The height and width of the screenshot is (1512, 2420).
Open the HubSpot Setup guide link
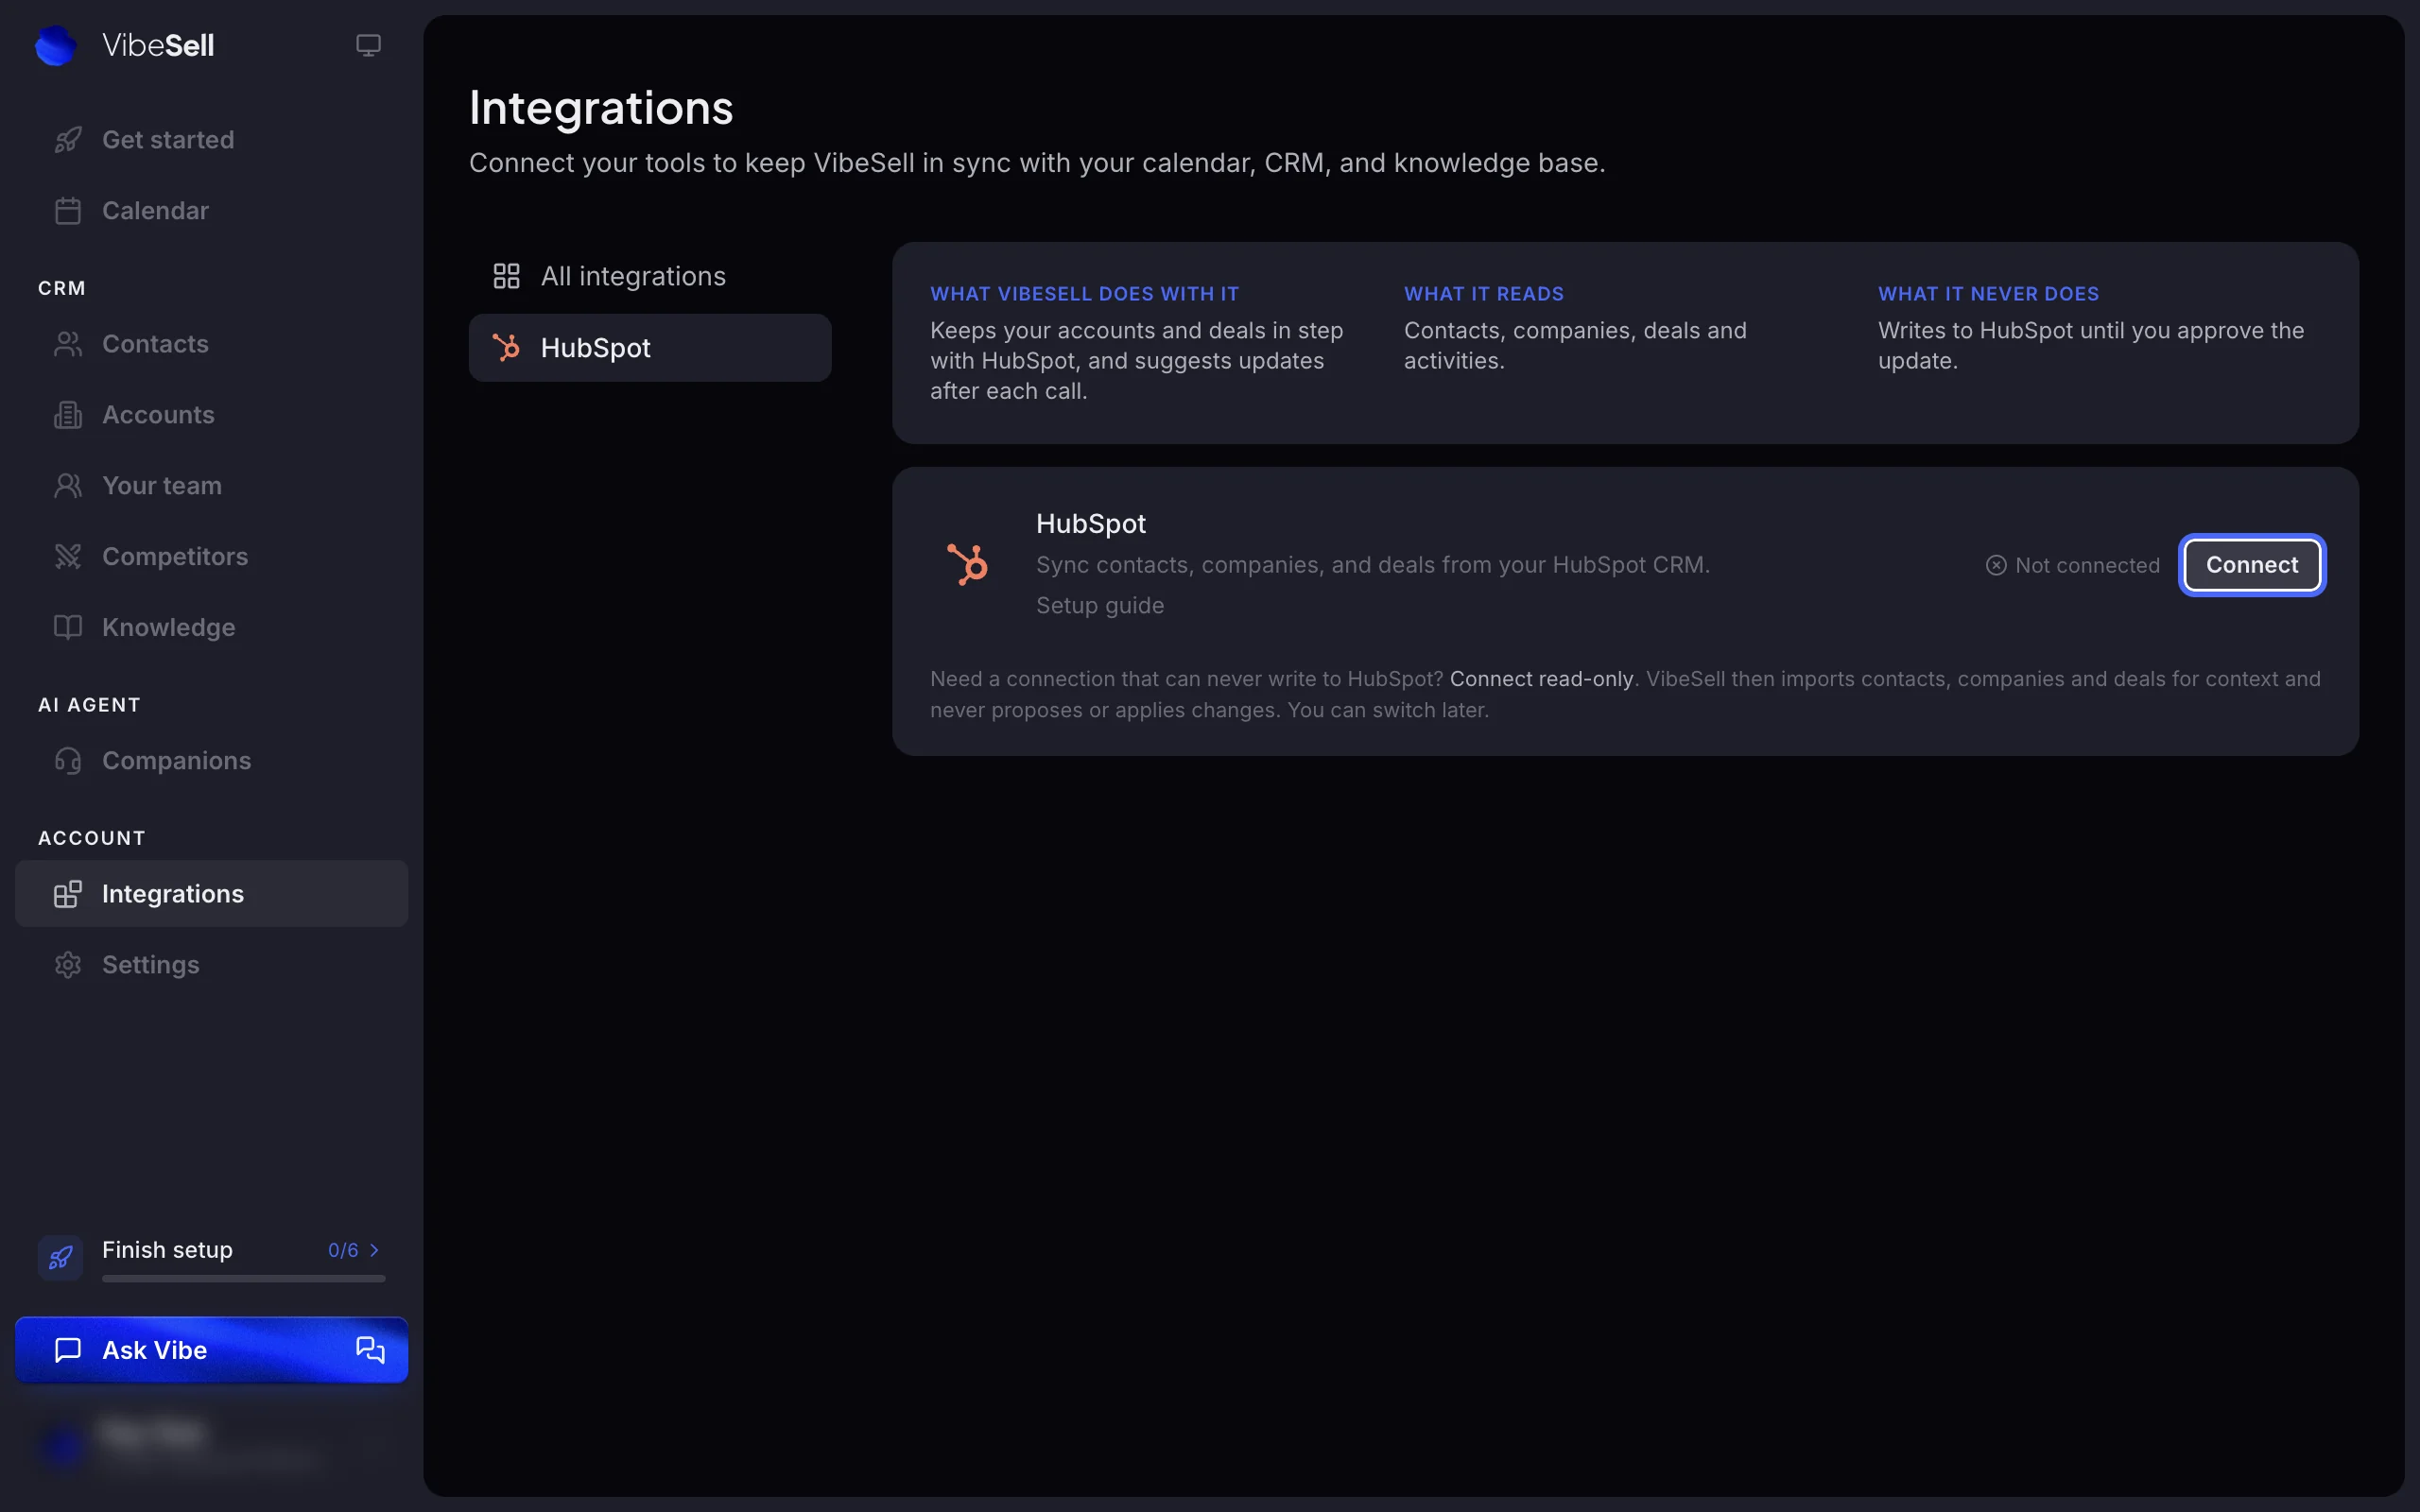(1100, 606)
